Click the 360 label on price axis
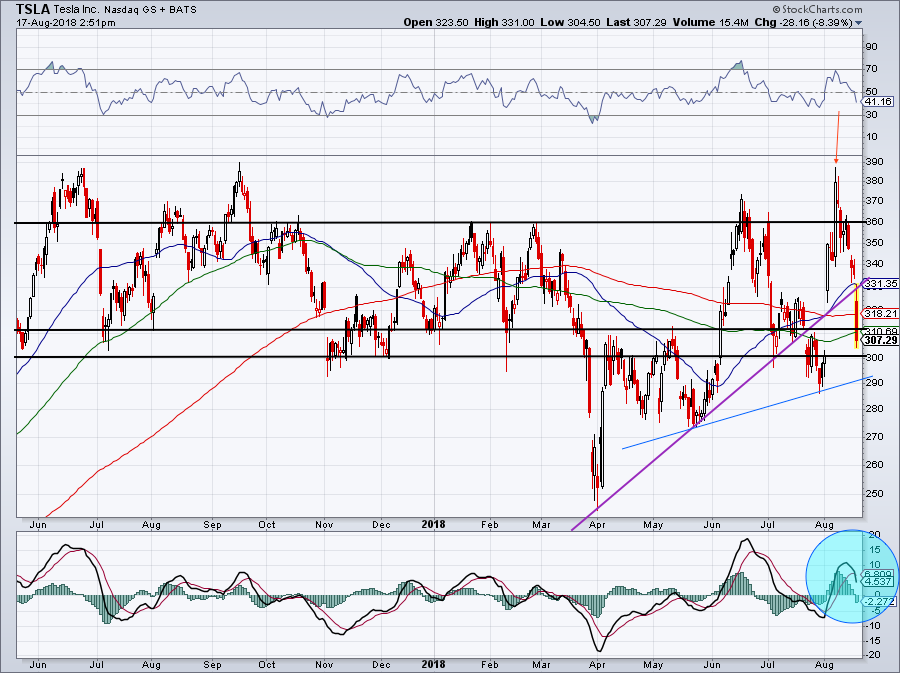 click(874, 222)
